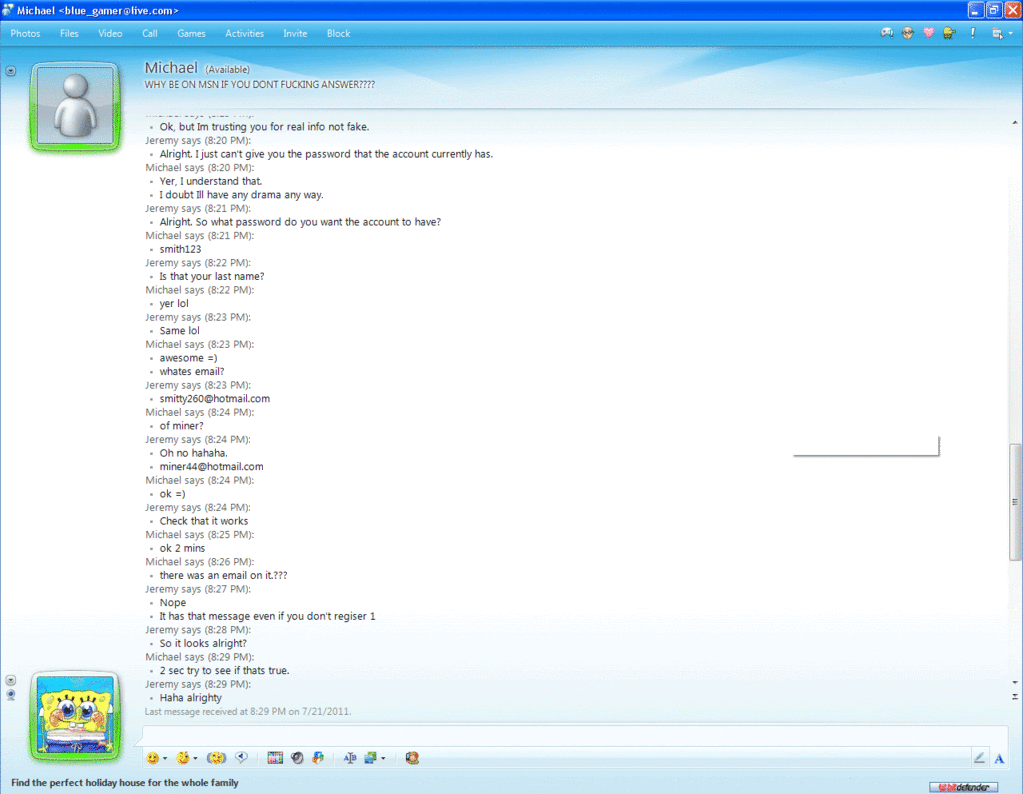Expand the top-right options dropdown arrow

point(1011,34)
